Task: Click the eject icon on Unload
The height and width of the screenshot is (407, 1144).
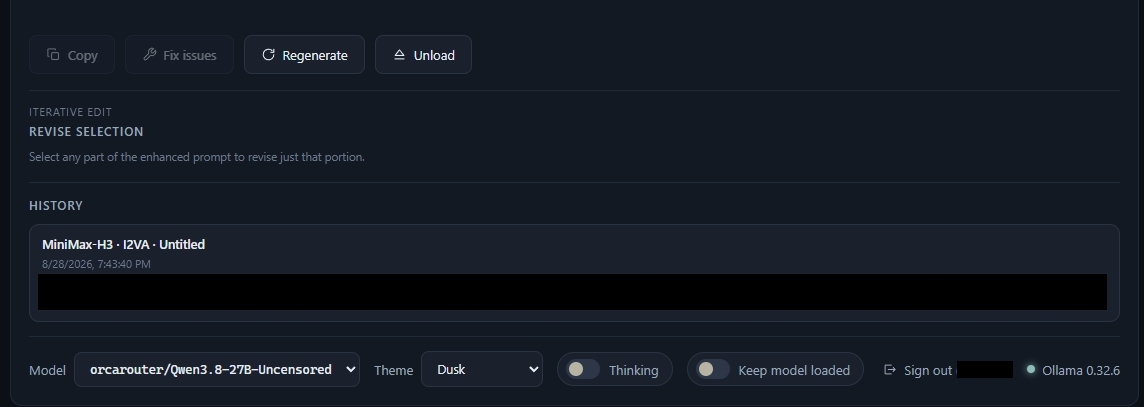Action: point(399,55)
